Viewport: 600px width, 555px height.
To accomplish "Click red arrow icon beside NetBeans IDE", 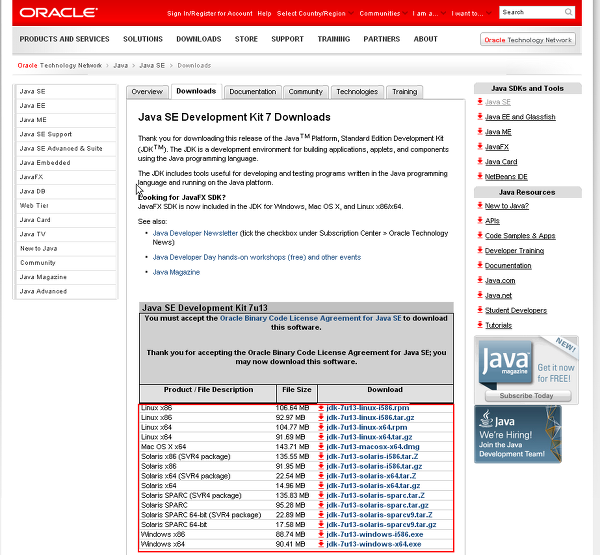I will (480, 176).
